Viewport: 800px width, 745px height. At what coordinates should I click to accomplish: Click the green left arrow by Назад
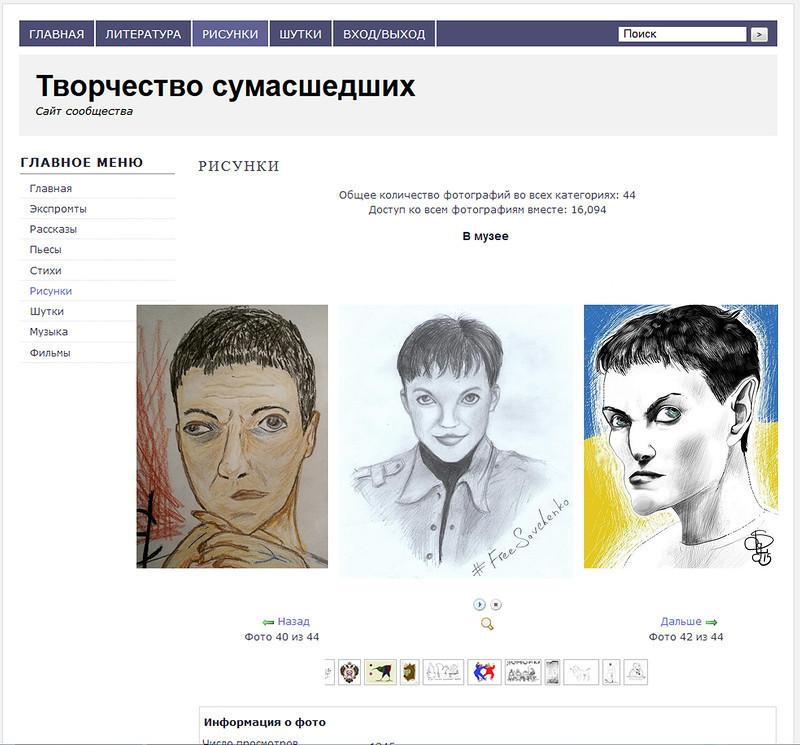pos(268,623)
